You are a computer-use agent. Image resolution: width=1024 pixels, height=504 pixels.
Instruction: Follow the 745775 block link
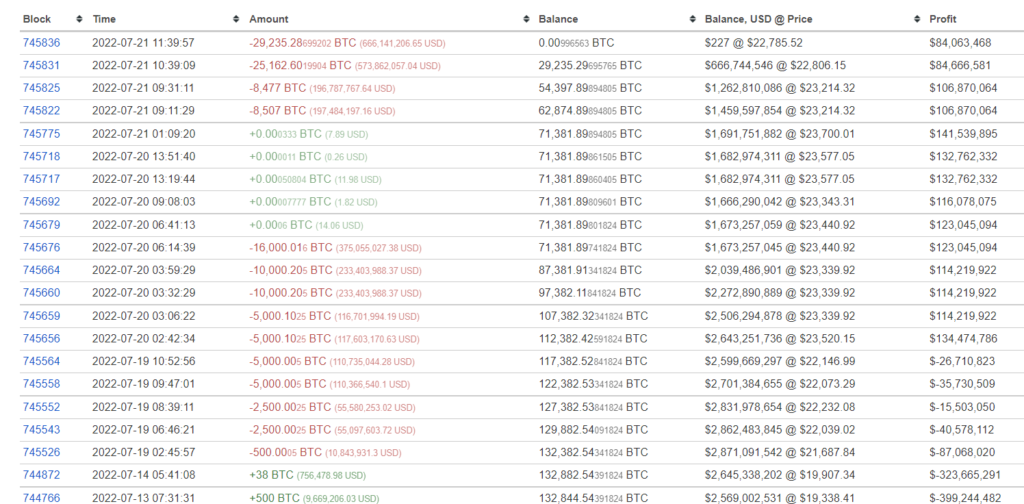(x=41, y=134)
